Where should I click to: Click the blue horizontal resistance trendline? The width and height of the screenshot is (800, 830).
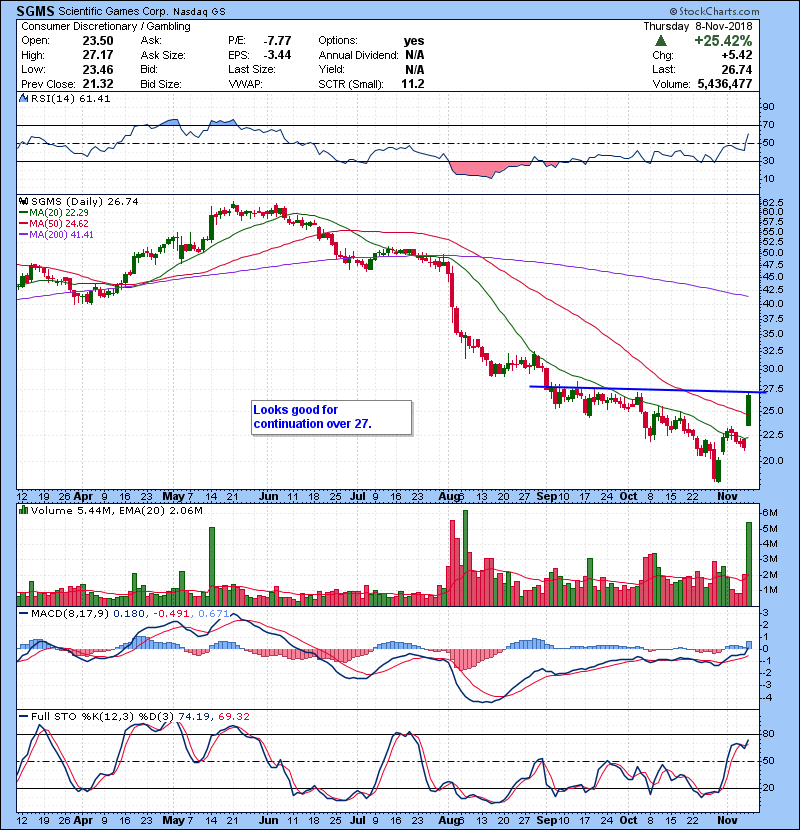point(647,390)
